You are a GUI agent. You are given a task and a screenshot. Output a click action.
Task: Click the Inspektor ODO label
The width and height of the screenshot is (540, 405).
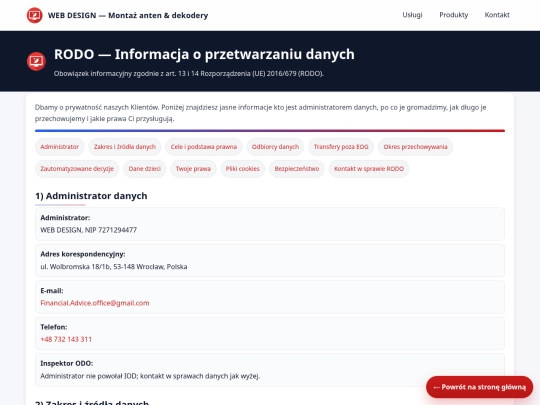tap(66, 363)
